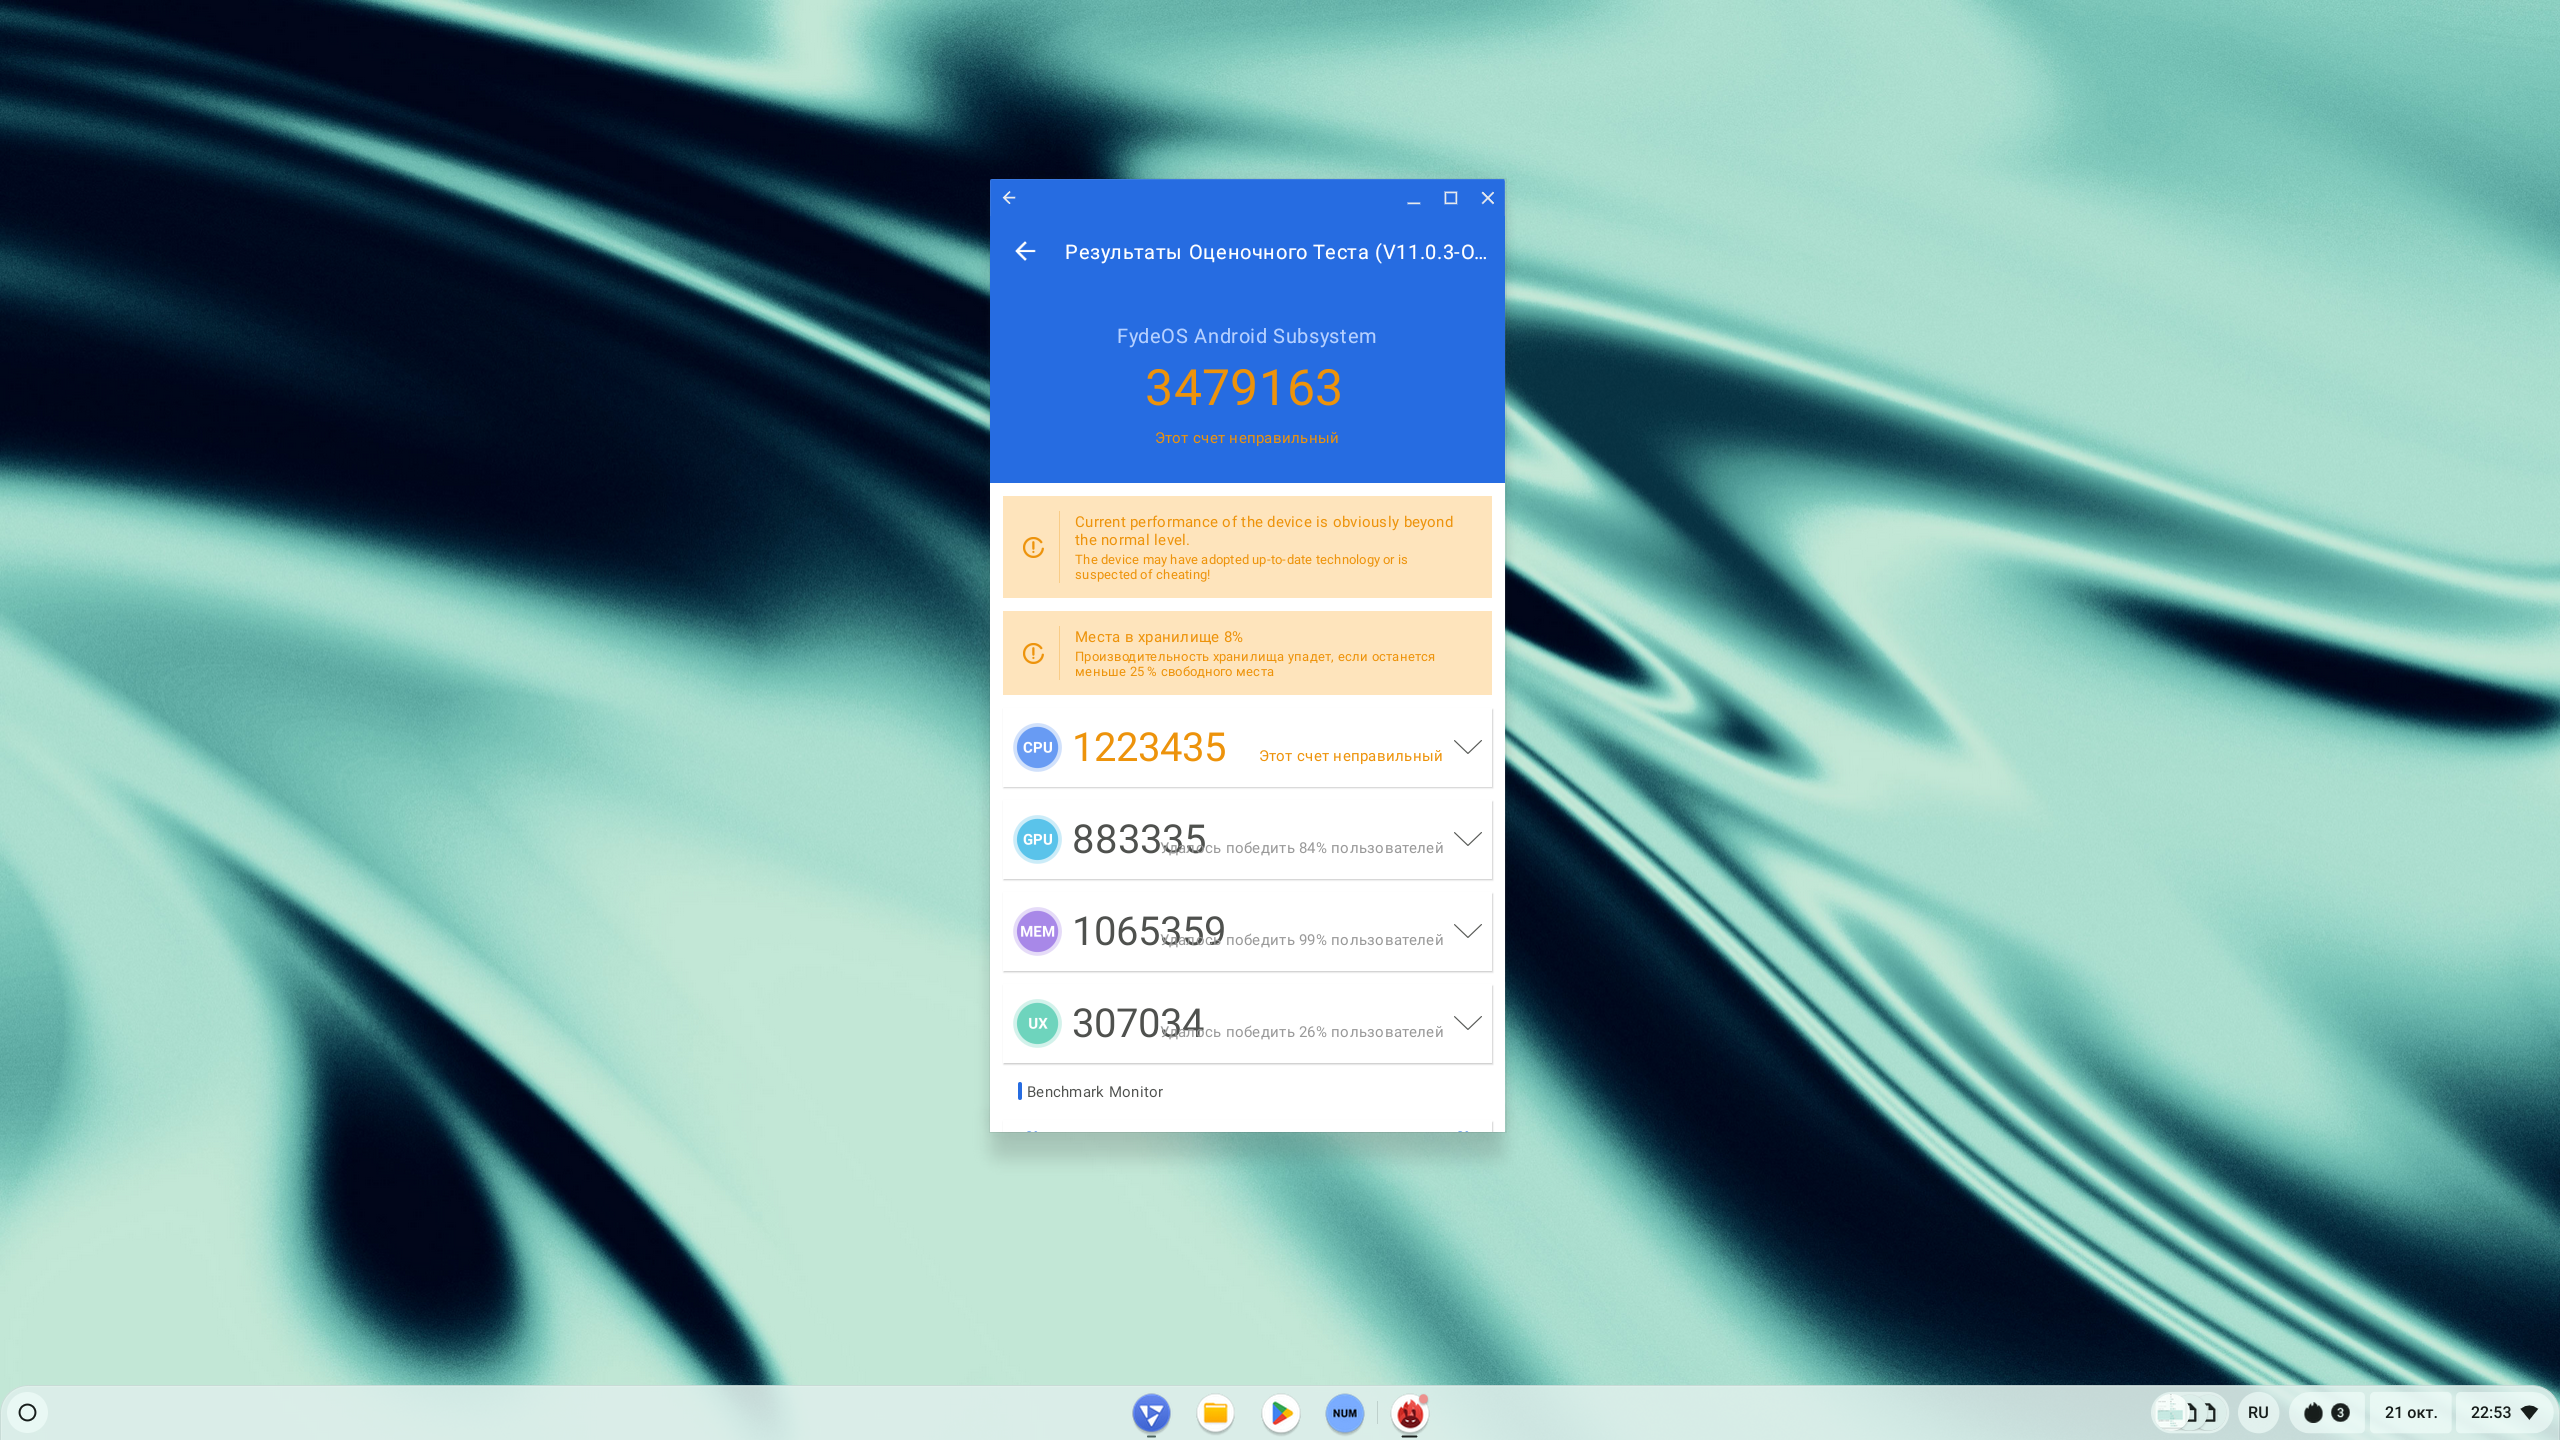2560x1440 pixels.
Task: Open the Play Store from the shelf
Action: 1280,1413
